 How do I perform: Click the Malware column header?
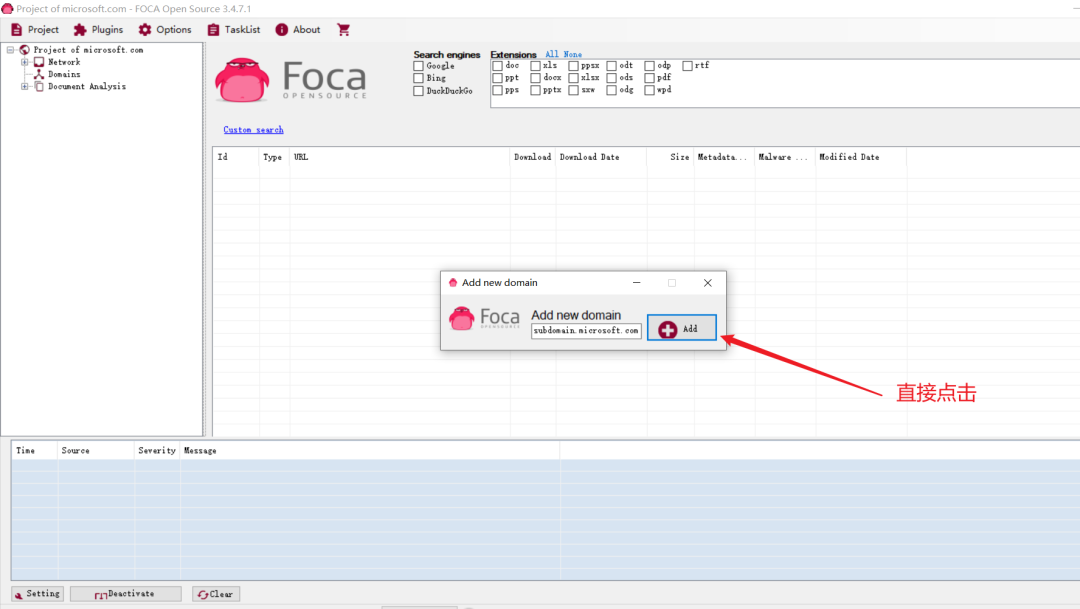pos(785,157)
